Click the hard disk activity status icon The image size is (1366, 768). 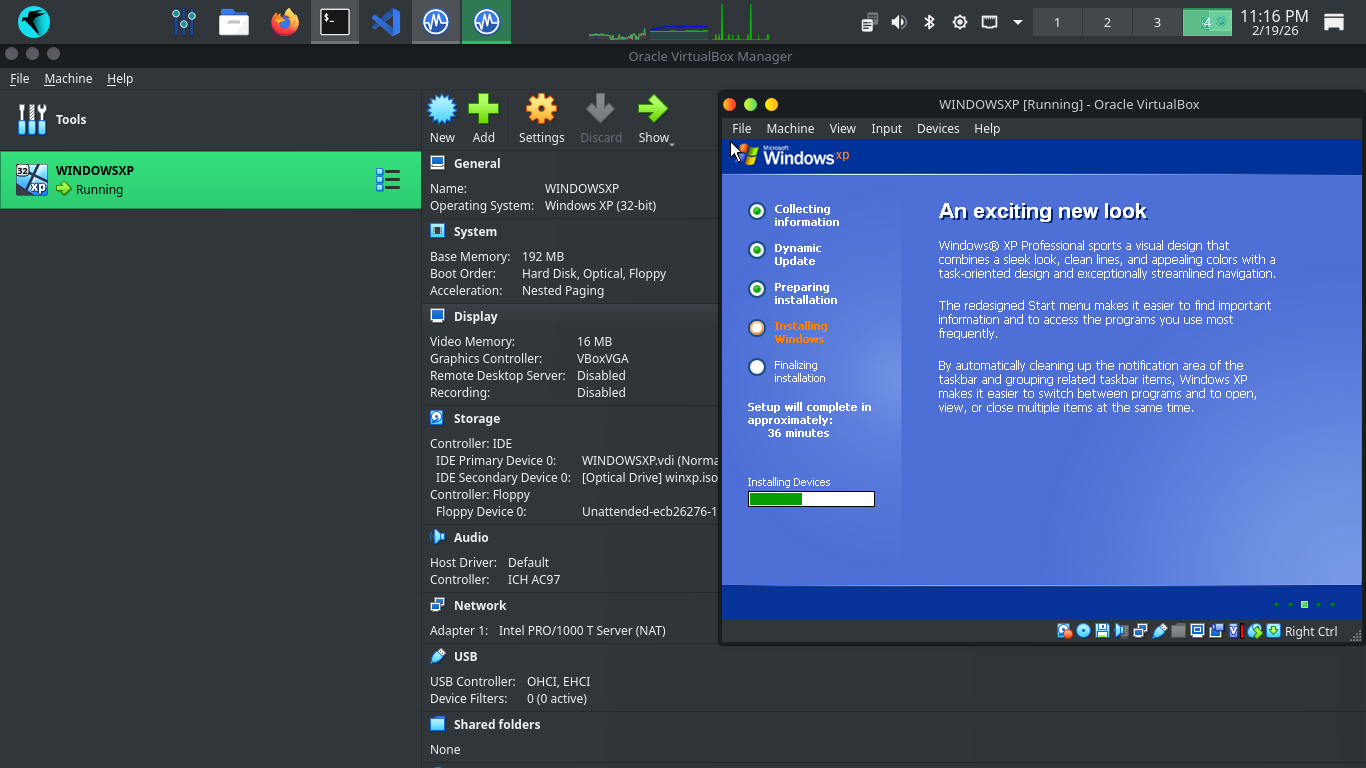pyautogui.click(x=1065, y=631)
